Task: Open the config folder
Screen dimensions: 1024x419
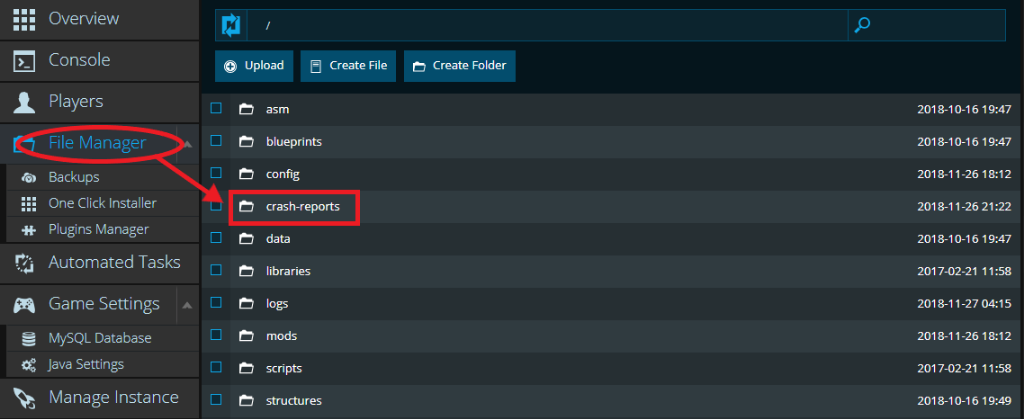Action: coord(283,174)
